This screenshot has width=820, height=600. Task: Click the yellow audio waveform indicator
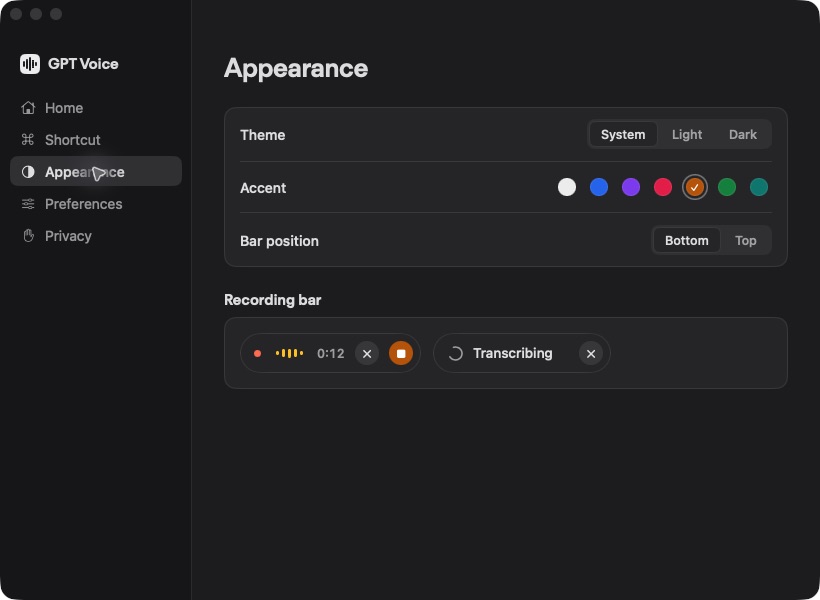pos(289,354)
